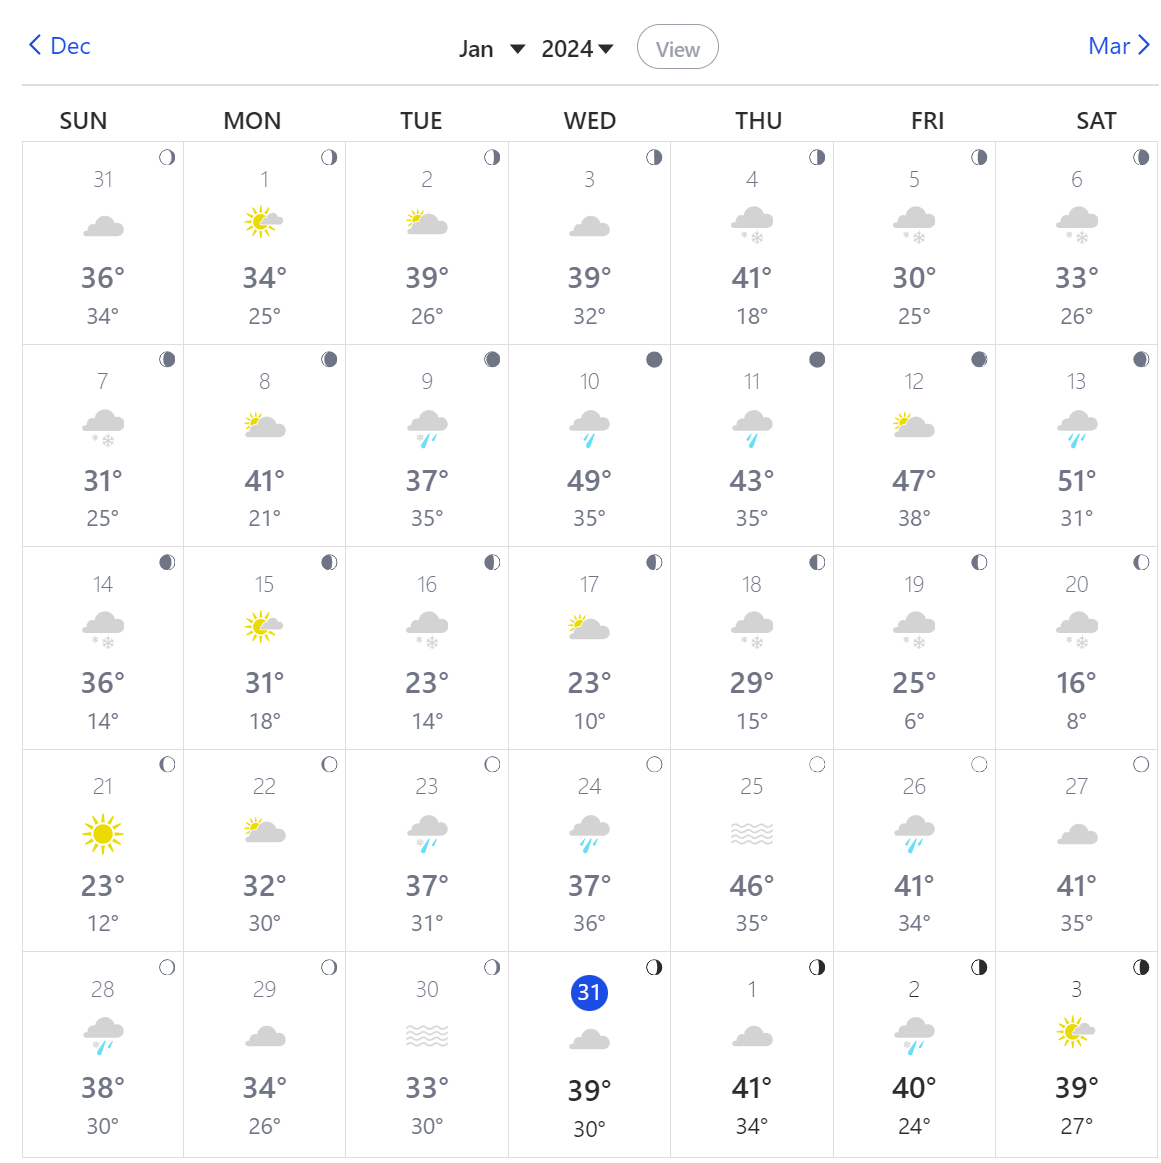Click the cloudy icon on February 1
1161x1163 pixels.
pyautogui.click(x=751, y=1039)
